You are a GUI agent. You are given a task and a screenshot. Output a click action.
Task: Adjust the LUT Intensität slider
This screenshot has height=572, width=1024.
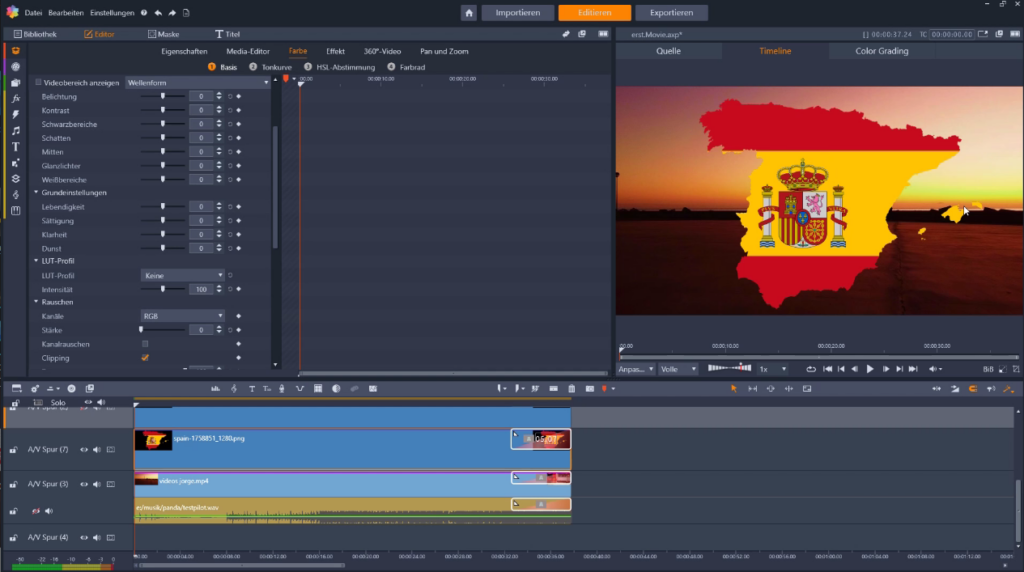click(x=163, y=289)
